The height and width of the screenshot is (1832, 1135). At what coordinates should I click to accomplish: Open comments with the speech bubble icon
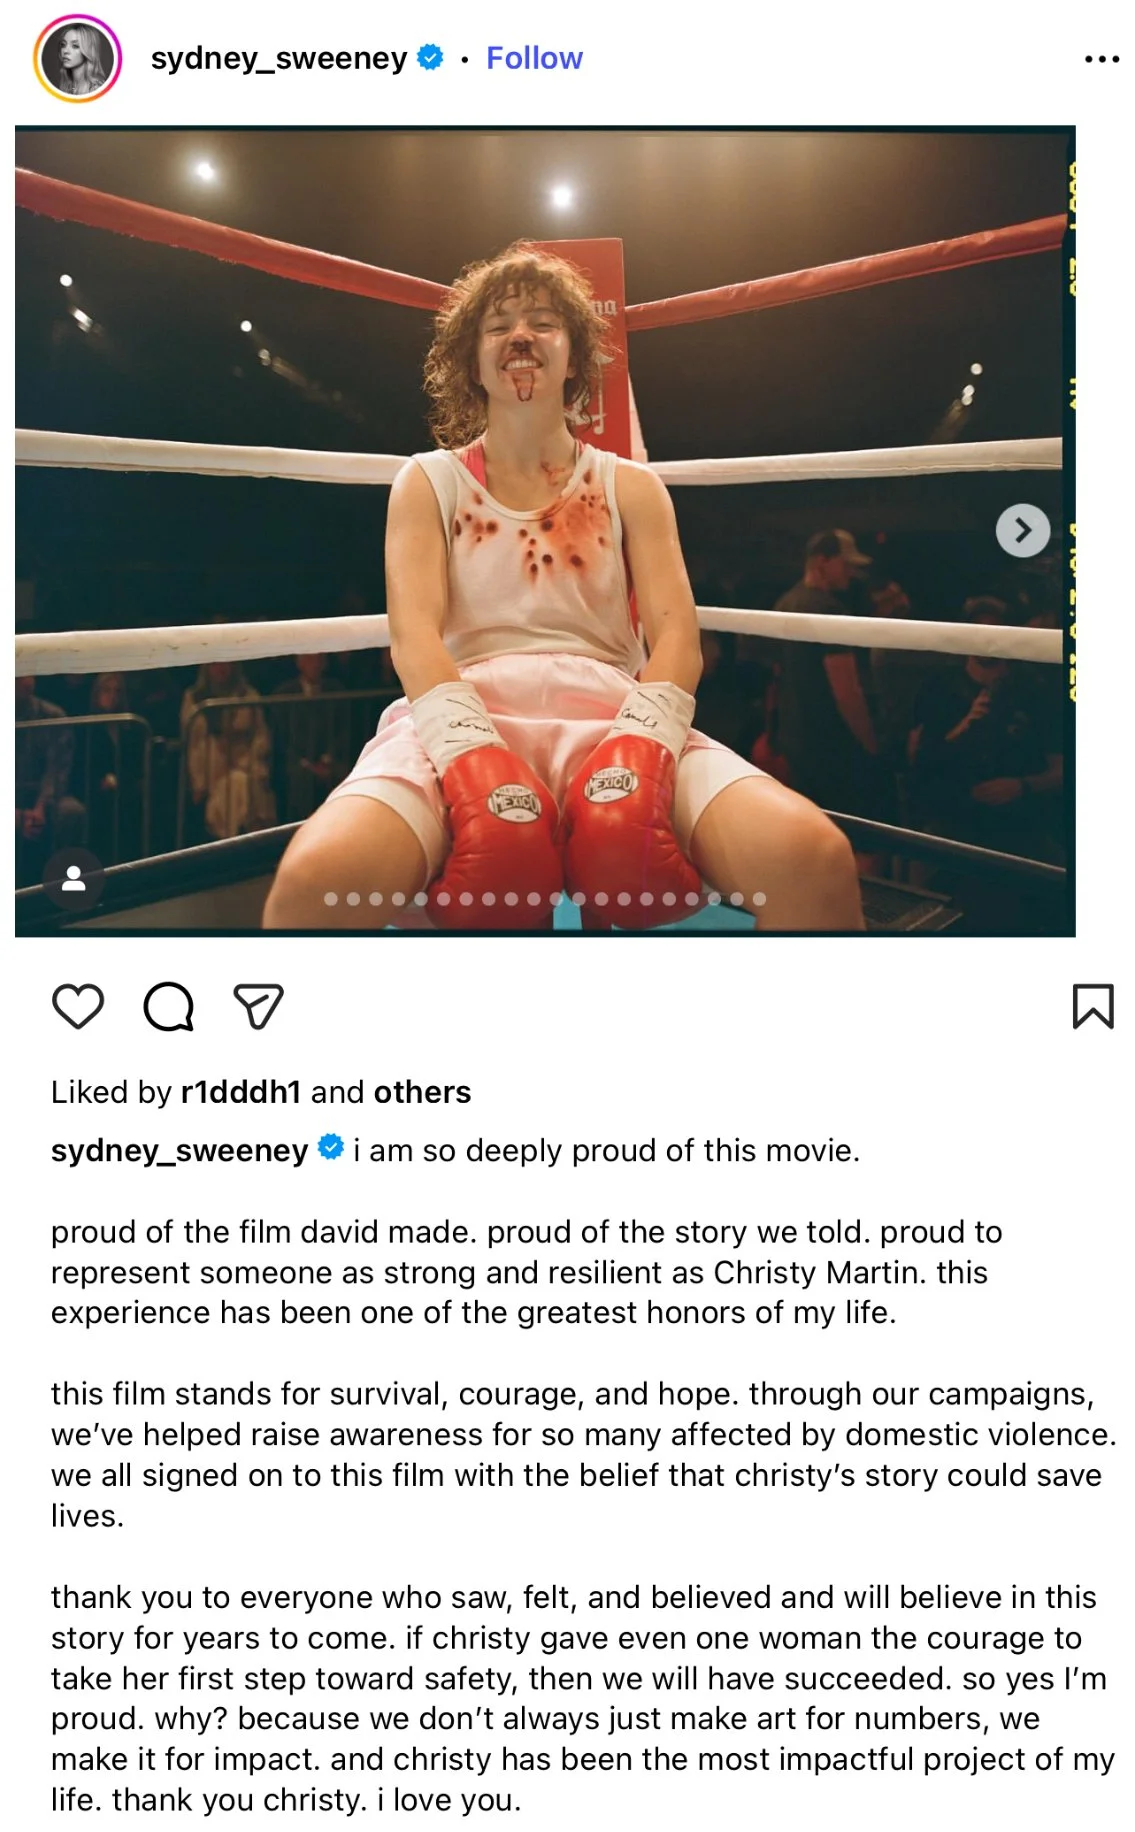(x=168, y=1006)
